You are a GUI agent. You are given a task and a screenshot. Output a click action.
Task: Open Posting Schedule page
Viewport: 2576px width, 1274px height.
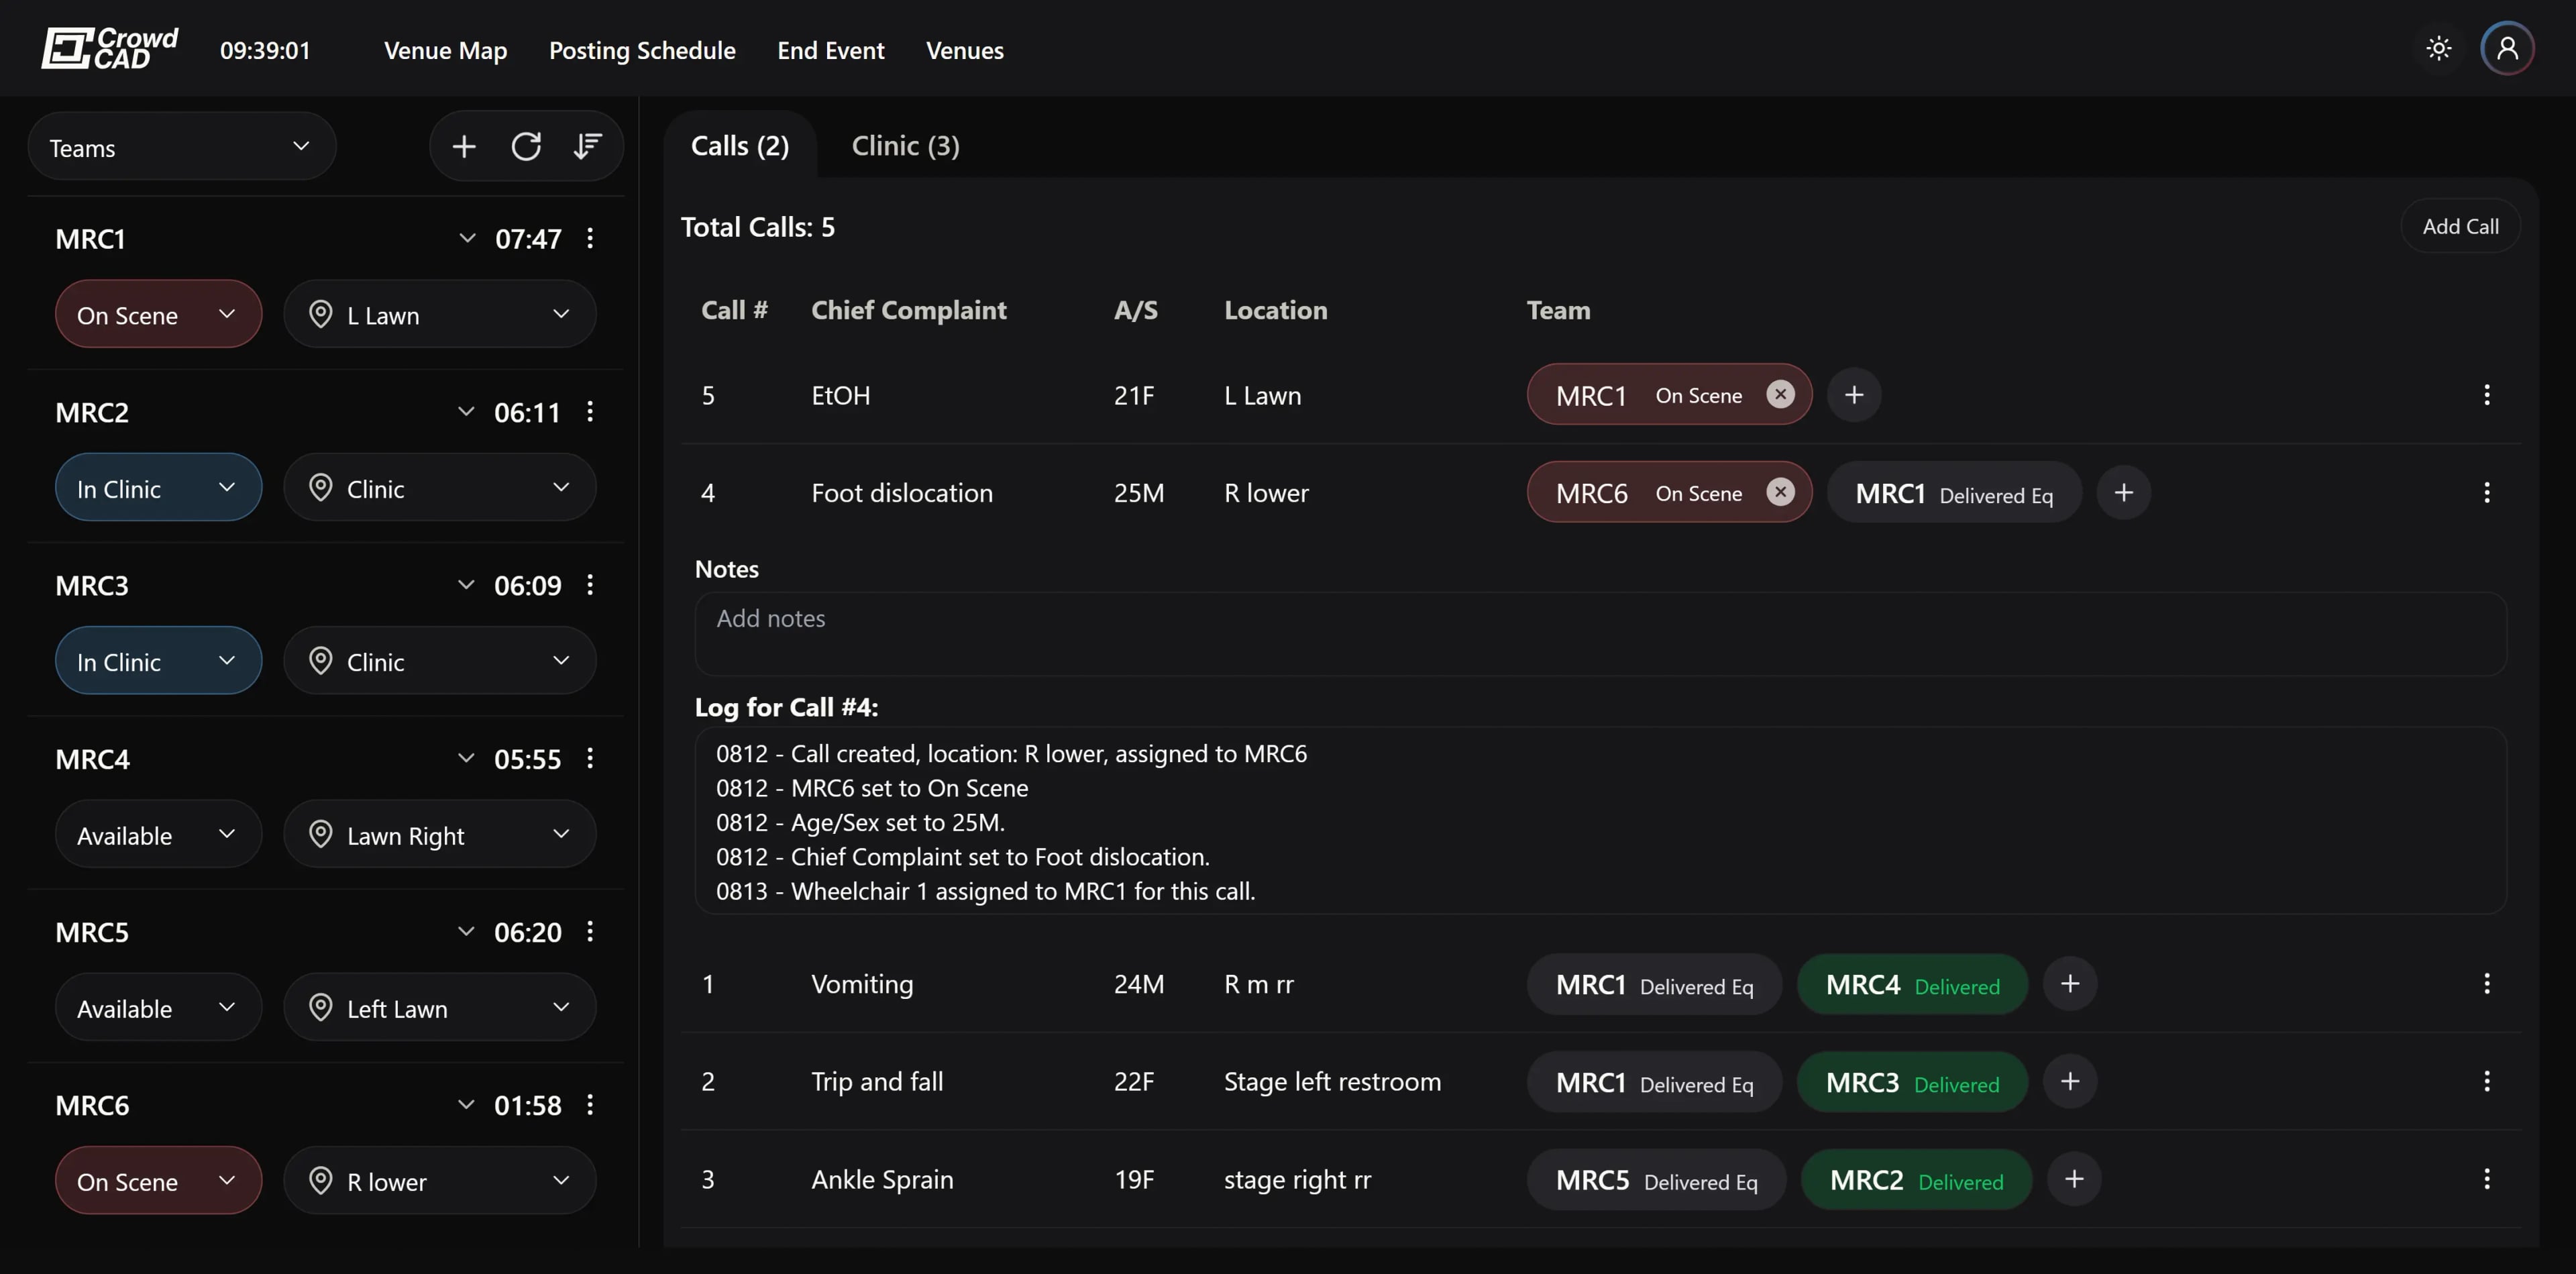(642, 50)
